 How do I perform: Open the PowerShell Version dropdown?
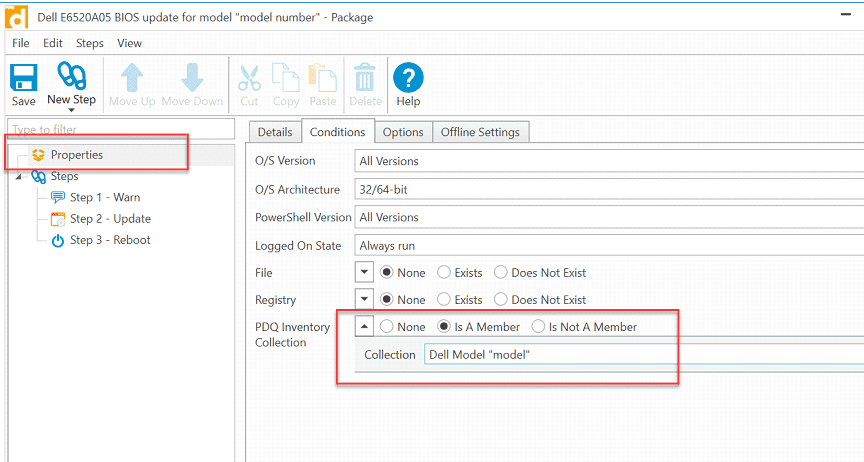(x=609, y=217)
